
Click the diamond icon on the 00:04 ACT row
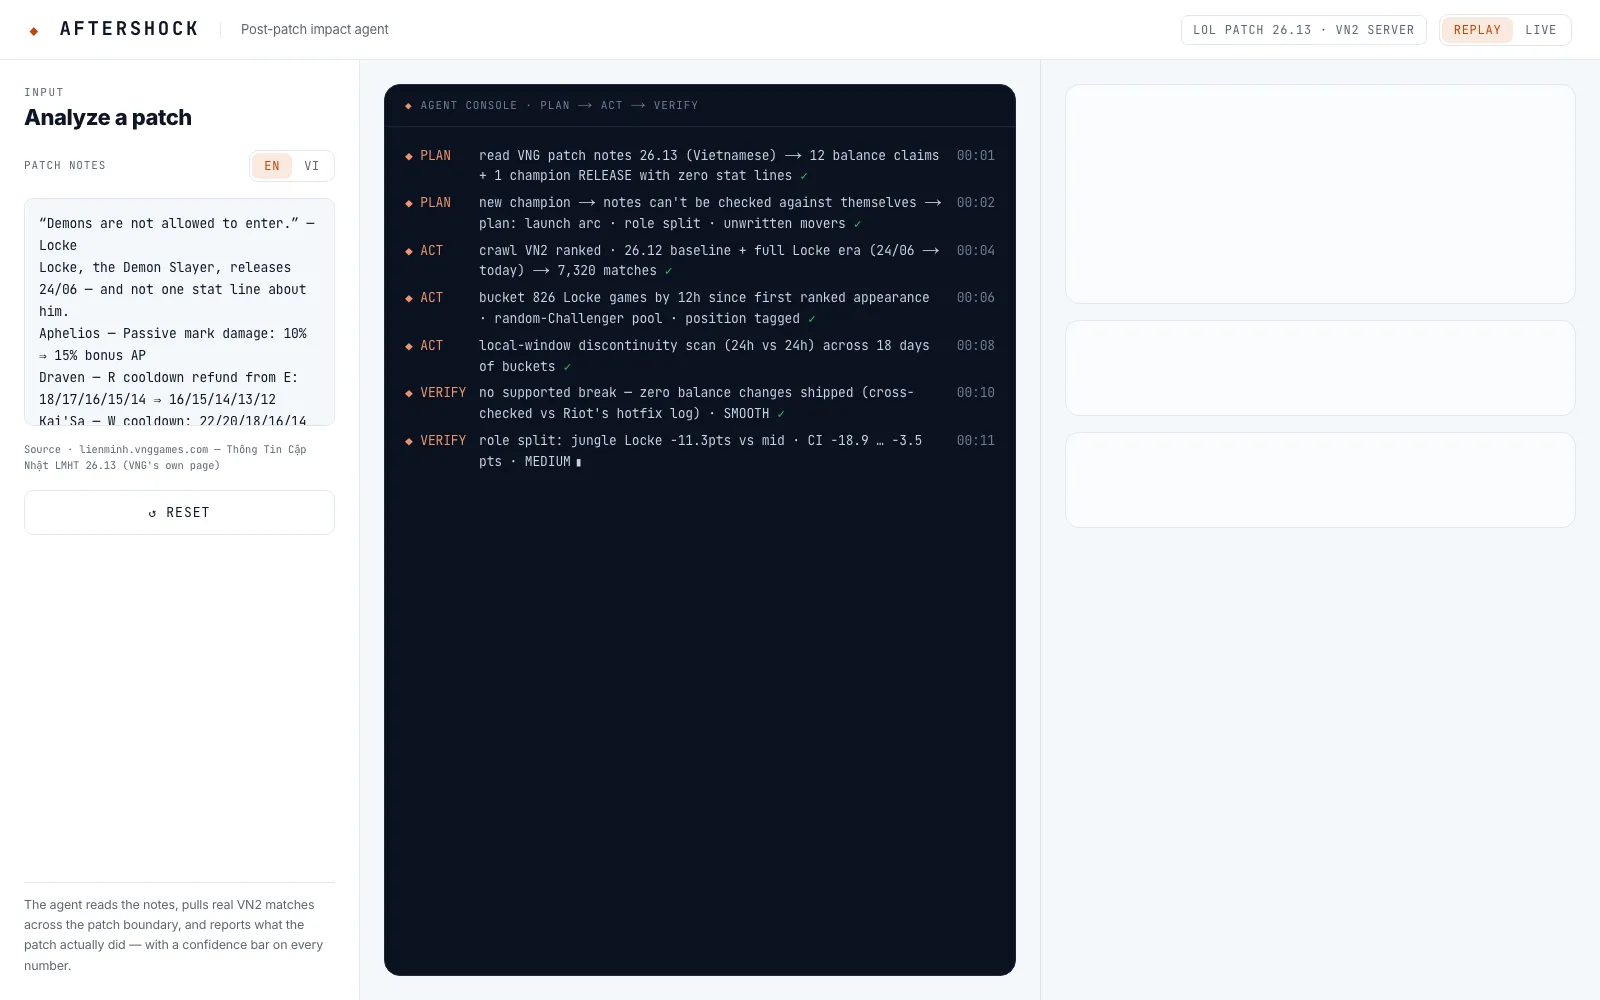point(409,251)
